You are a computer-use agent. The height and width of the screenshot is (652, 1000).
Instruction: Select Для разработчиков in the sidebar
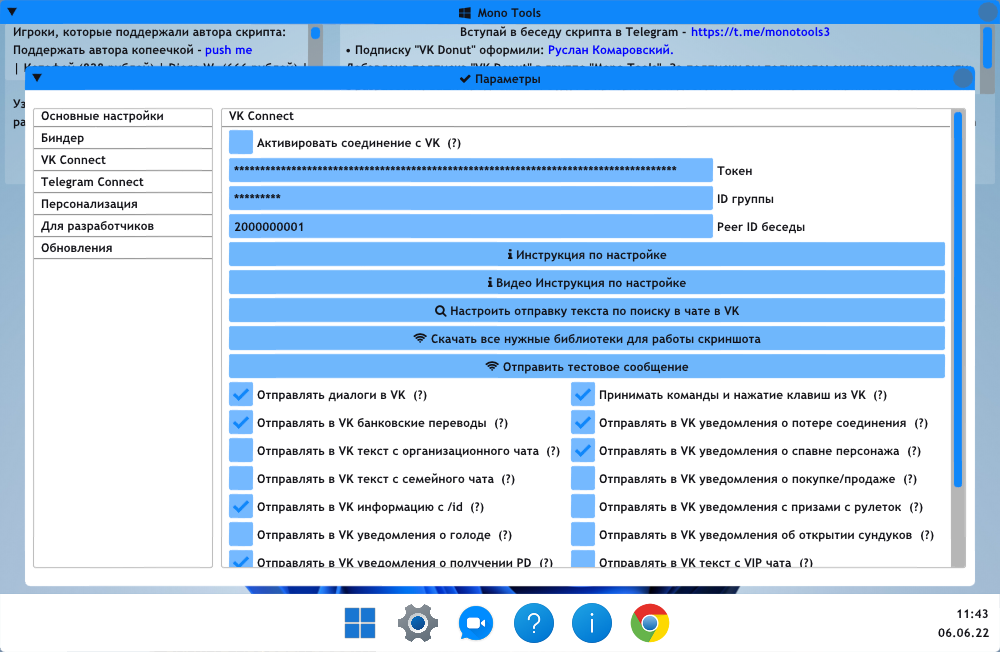pos(122,226)
